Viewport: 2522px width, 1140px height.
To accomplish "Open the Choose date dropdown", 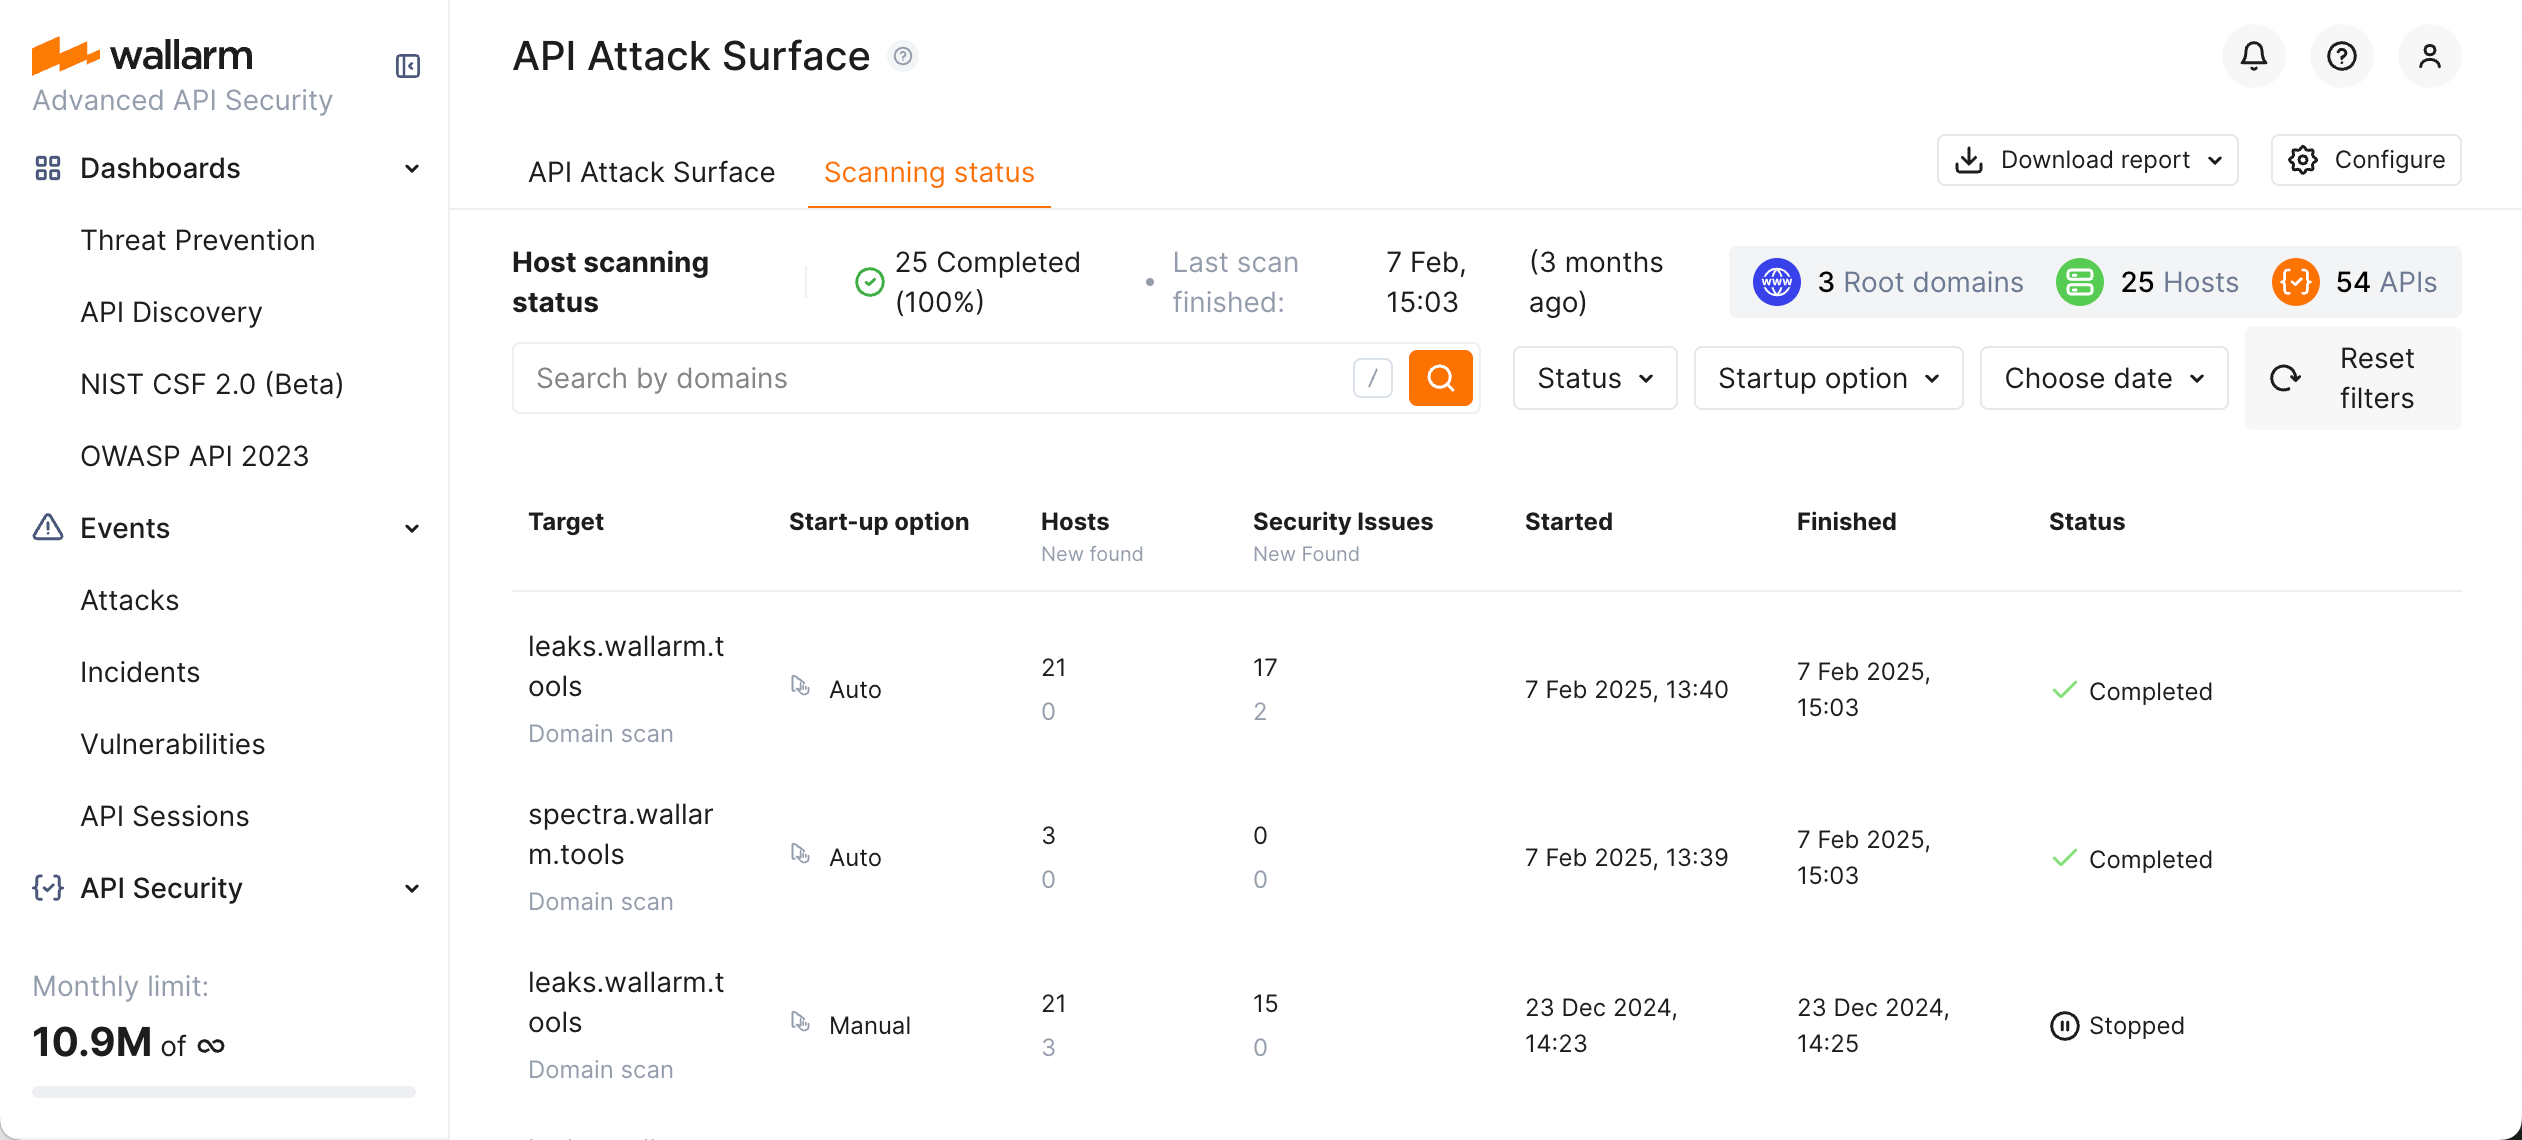I will [2103, 378].
